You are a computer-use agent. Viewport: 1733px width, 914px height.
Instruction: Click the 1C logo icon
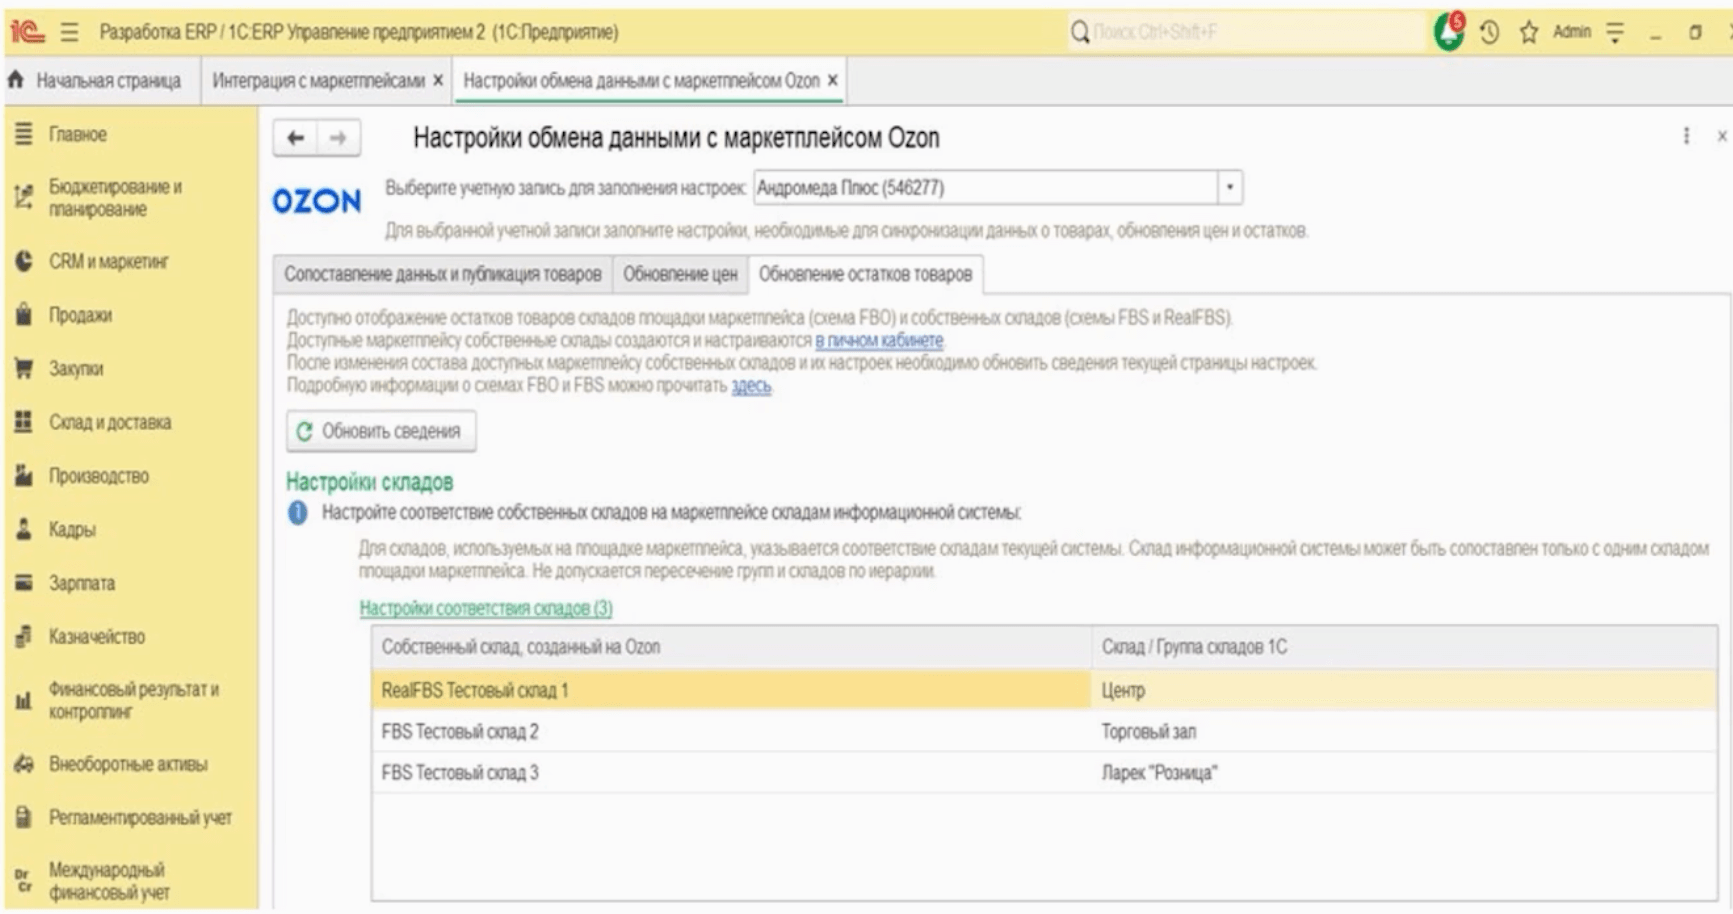pyautogui.click(x=28, y=32)
